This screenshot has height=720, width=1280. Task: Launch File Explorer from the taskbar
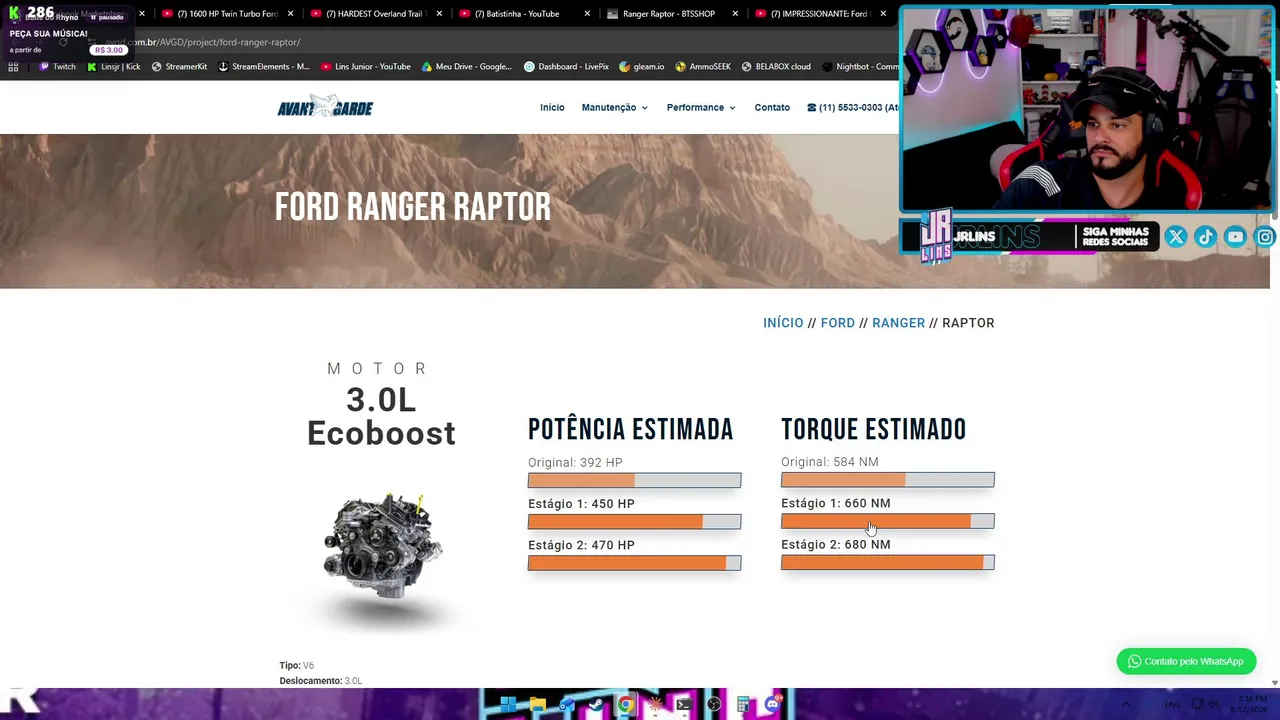[x=537, y=704]
